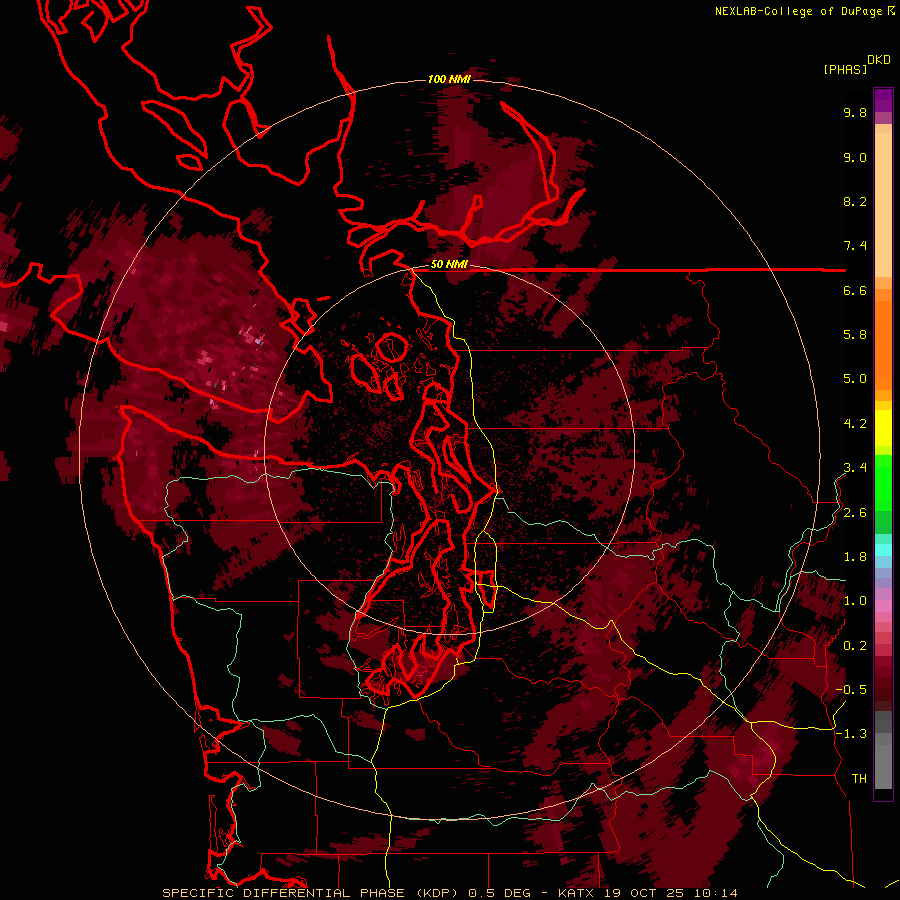The width and height of the screenshot is (900, 900).
Task: Click the 0.2 legend value
Action: [x=855, y=646]
